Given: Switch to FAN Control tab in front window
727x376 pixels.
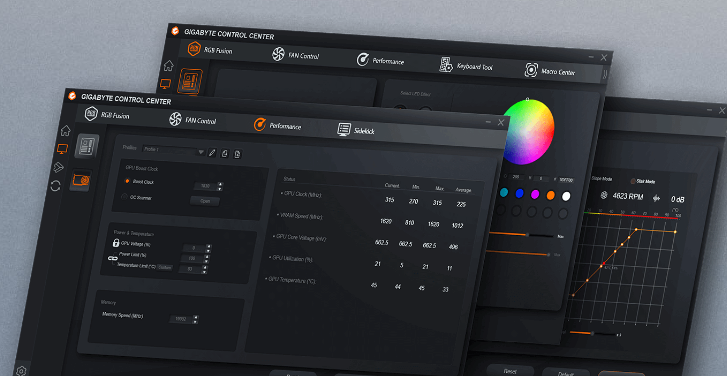Looking at the screenshot, I should point(193,120).
